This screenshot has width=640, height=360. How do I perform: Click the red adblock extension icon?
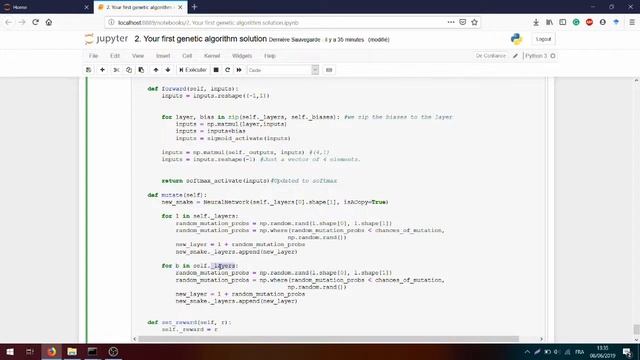589,22
